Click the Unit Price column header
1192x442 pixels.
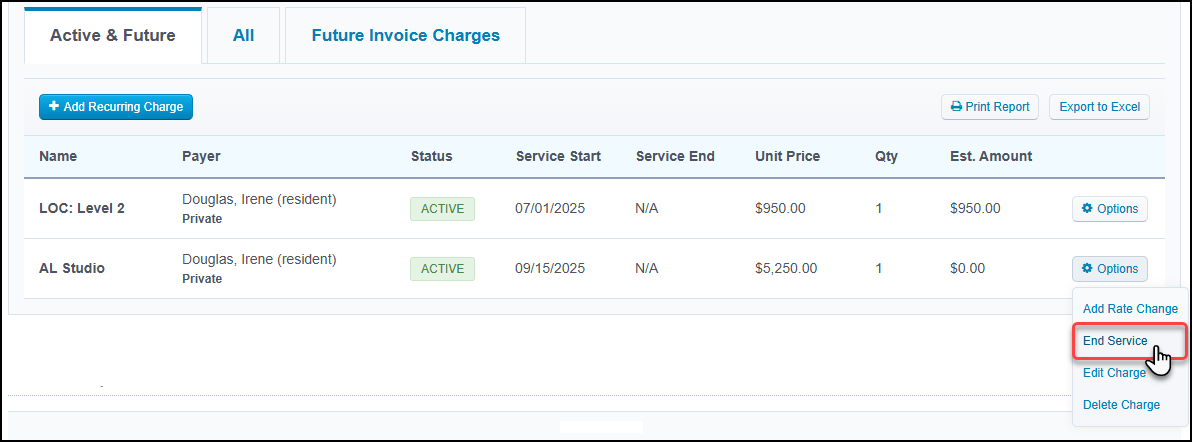(x=788, y=157)
